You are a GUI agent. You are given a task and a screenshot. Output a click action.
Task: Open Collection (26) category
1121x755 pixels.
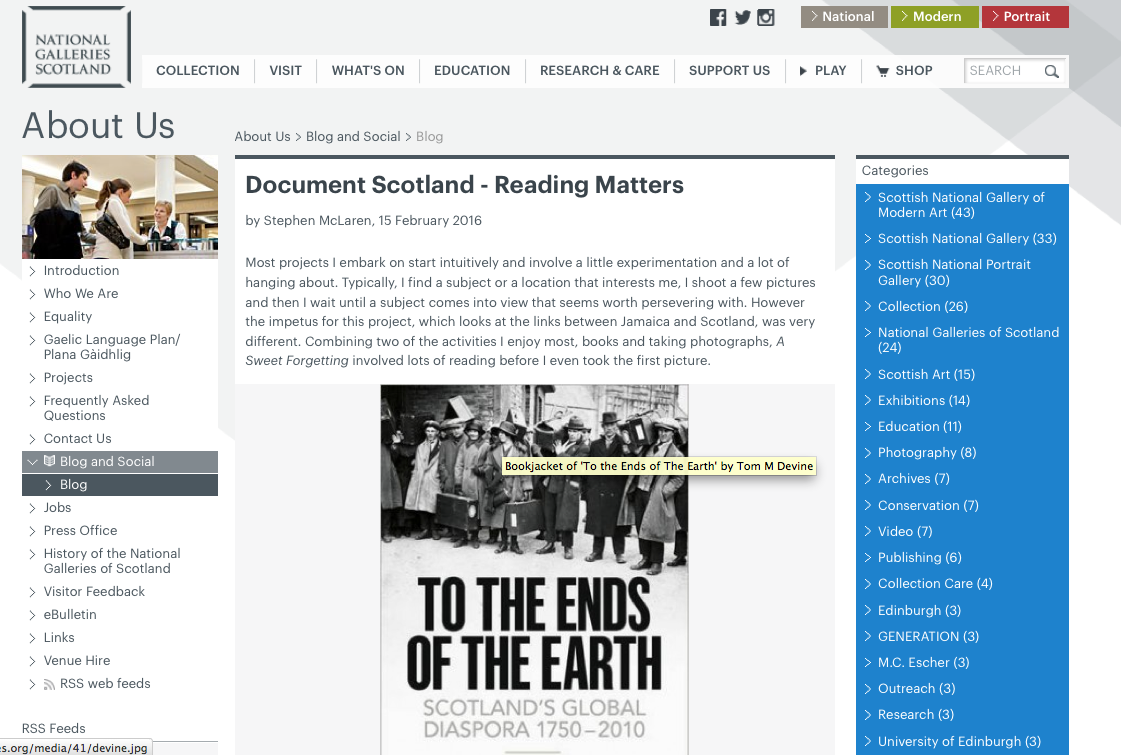coord(923,307)
